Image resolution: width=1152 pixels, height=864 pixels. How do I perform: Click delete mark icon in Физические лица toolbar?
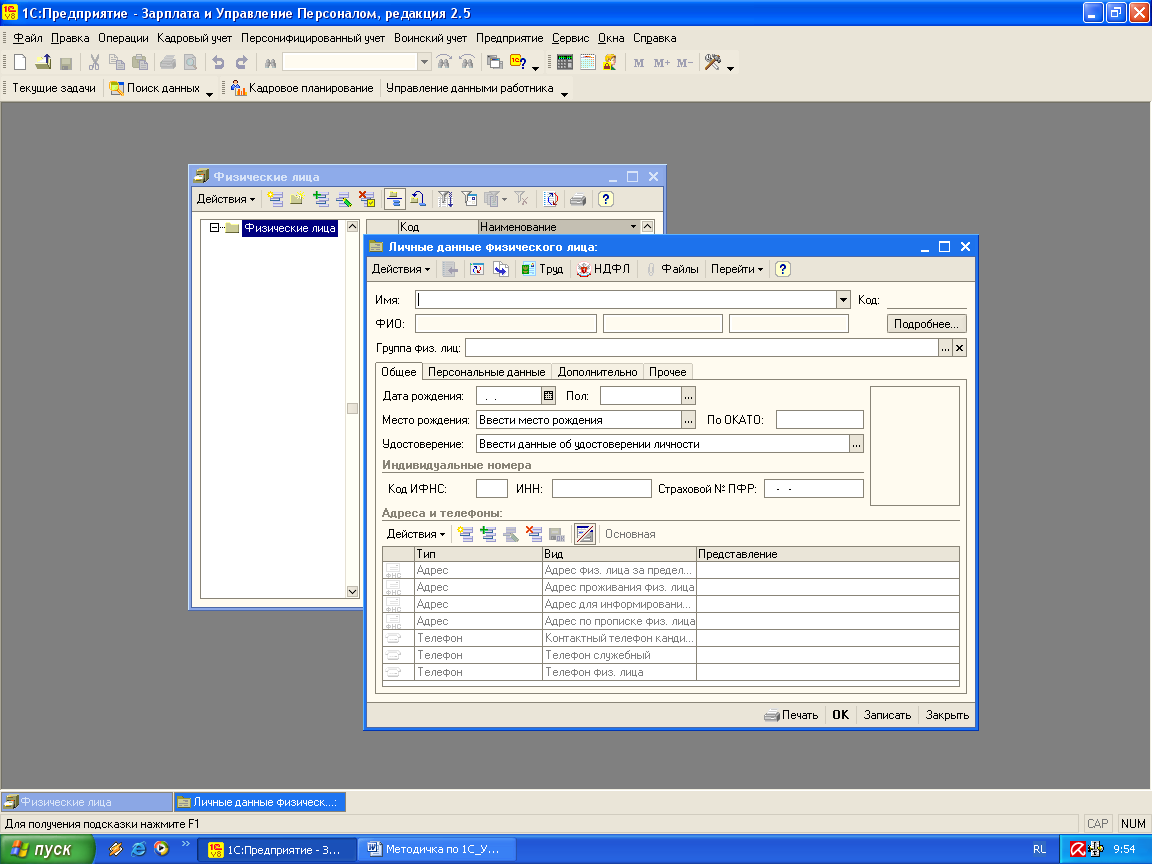(x=367, y=199)
